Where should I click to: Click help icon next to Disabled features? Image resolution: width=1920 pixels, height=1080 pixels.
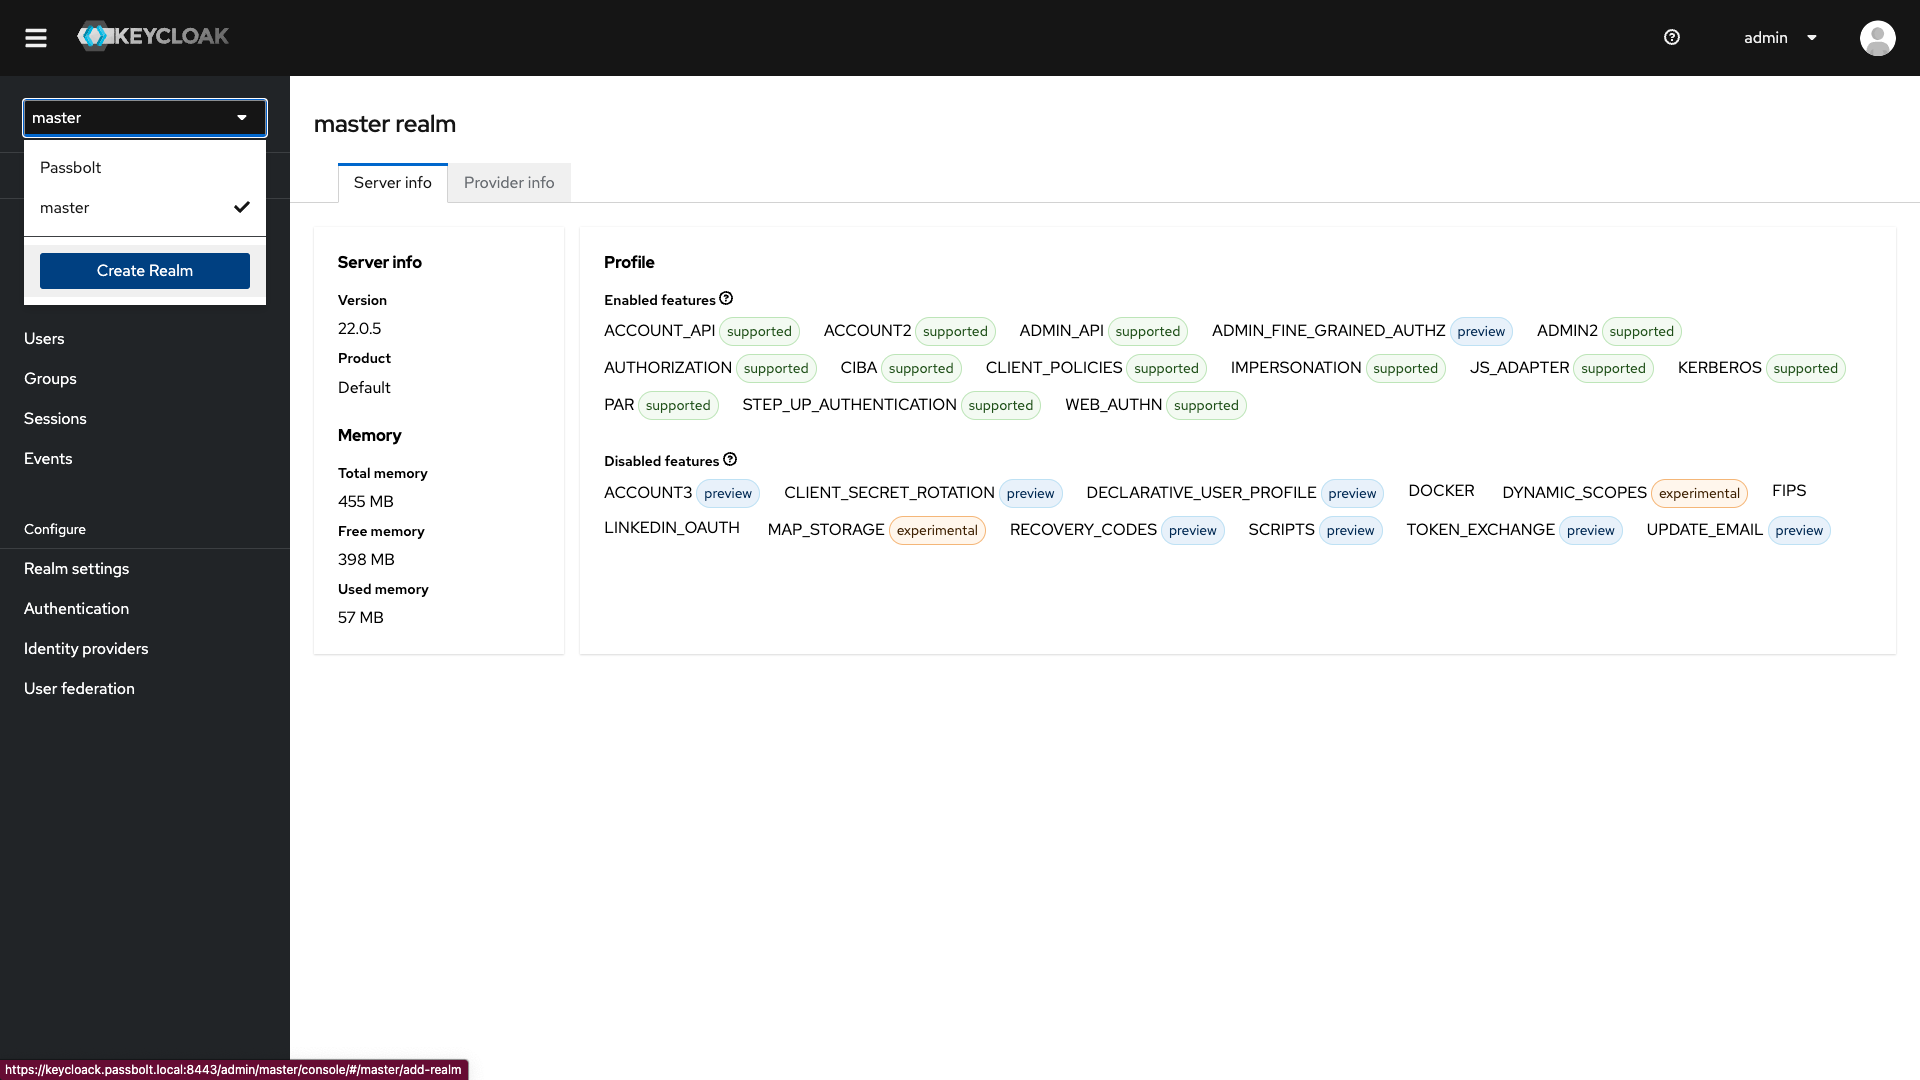[730, 459]
